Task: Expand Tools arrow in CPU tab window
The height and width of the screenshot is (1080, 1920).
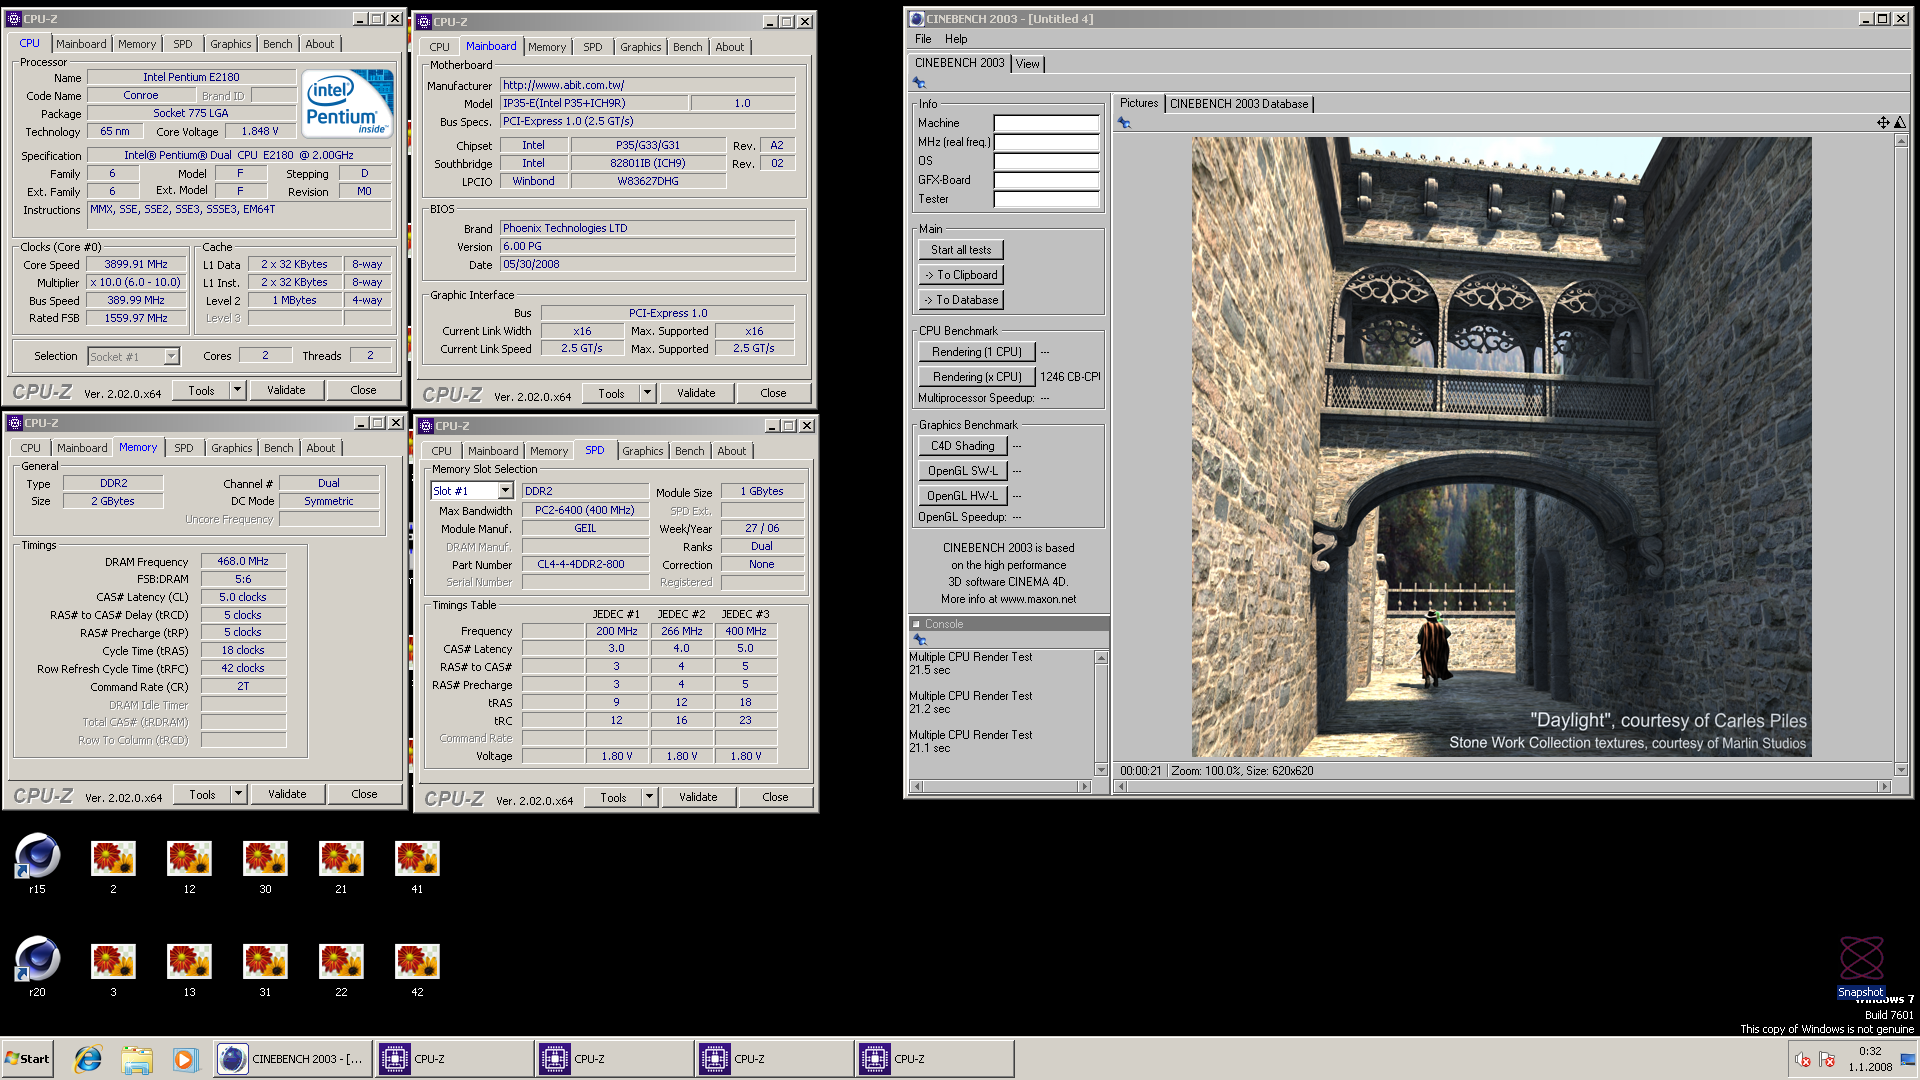Action: click(237, 390)
